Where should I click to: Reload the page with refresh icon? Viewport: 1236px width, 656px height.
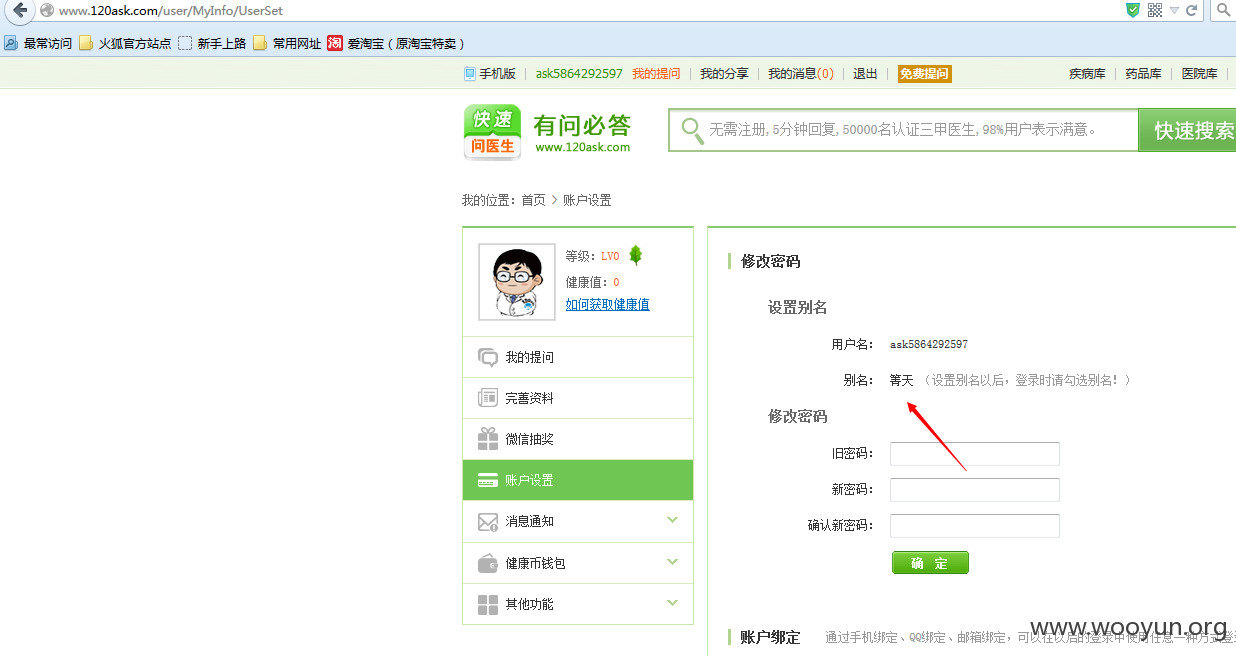1192,10
